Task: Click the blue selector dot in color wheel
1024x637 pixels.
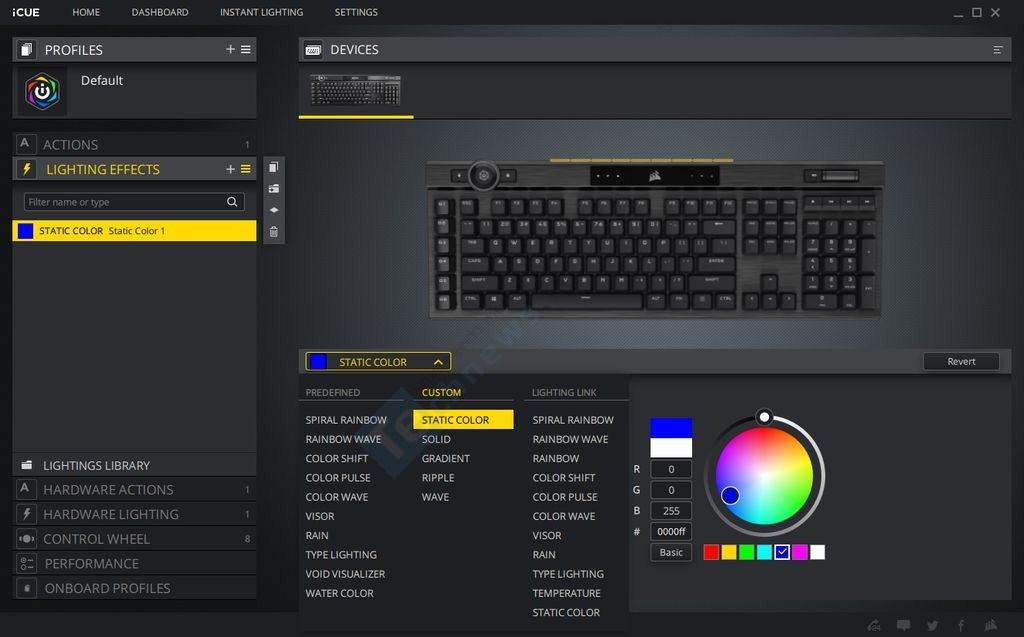Action: 730,495
